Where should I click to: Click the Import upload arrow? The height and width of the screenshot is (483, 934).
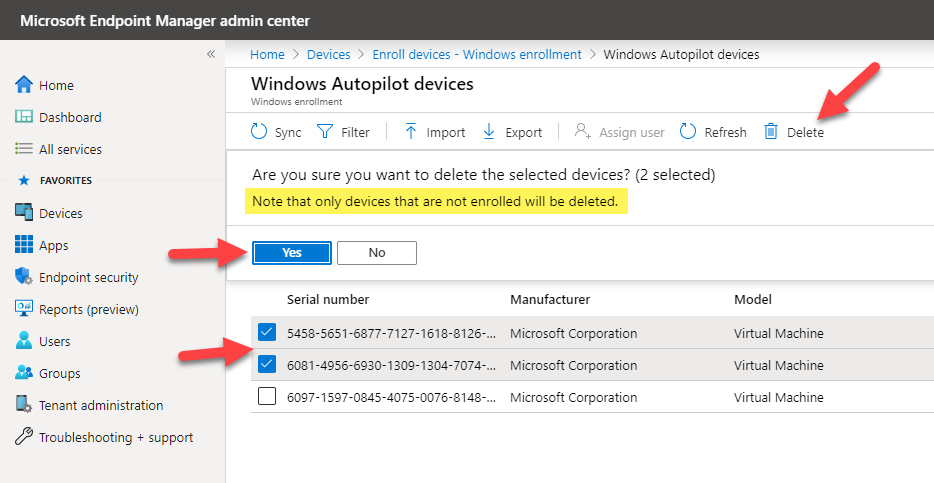tap(411, 132)
